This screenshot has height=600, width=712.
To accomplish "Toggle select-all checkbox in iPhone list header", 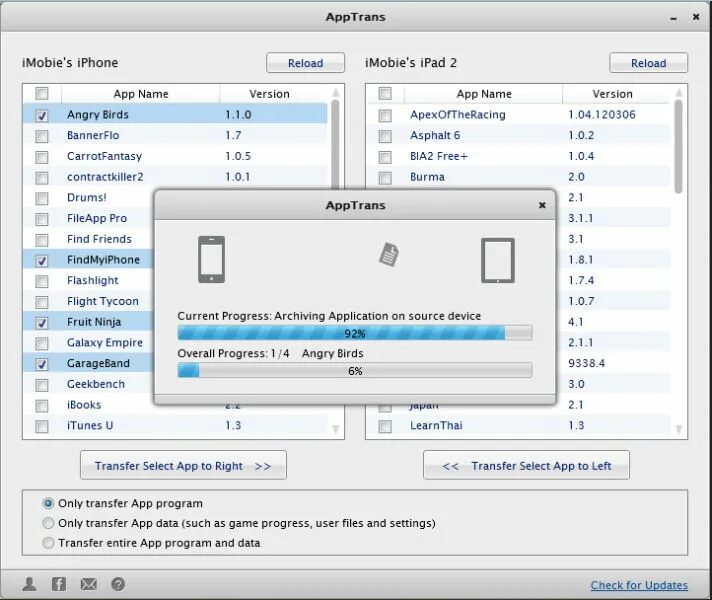I will click(42, 94).
